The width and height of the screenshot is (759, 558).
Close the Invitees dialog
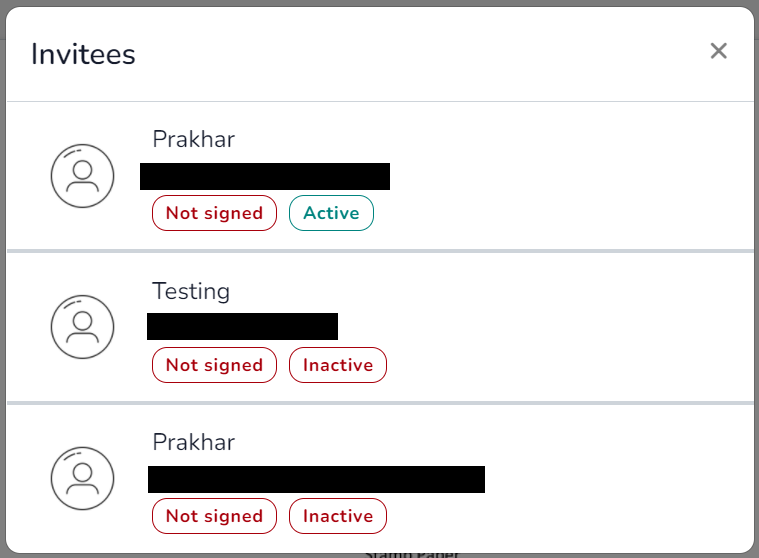click(718, 51)
